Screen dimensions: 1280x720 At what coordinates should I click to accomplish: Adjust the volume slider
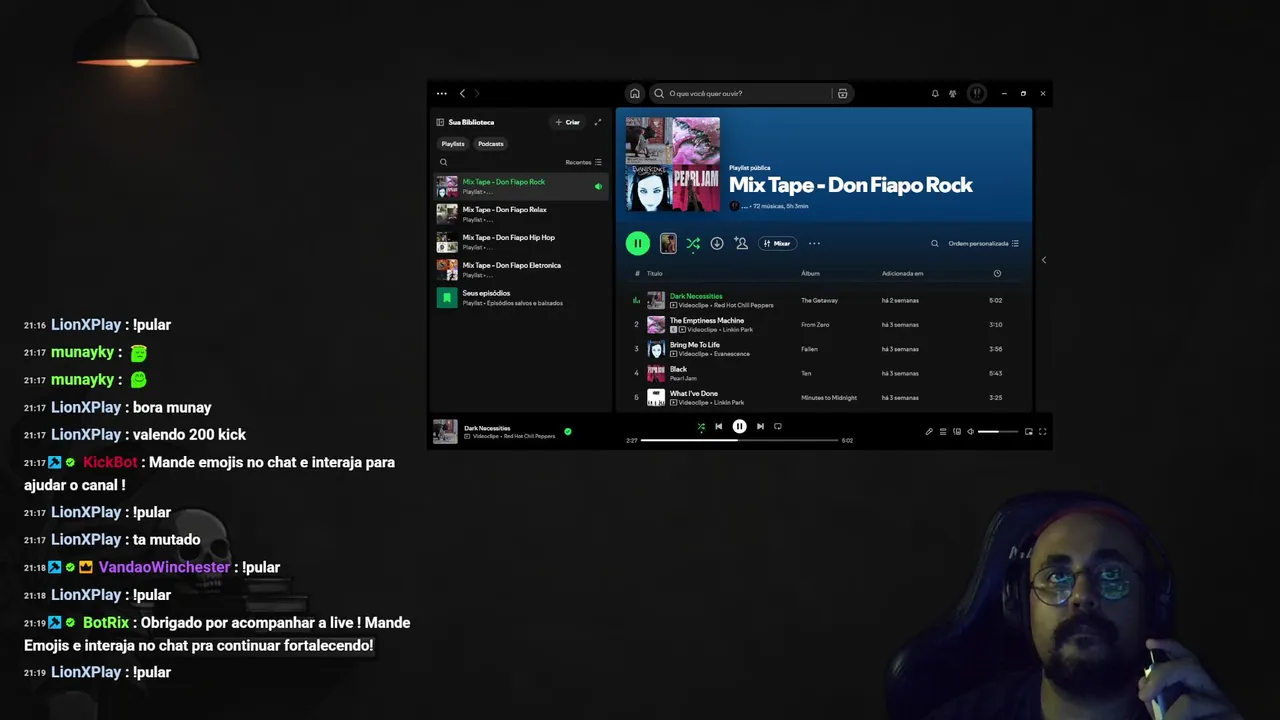pos(998,432)
